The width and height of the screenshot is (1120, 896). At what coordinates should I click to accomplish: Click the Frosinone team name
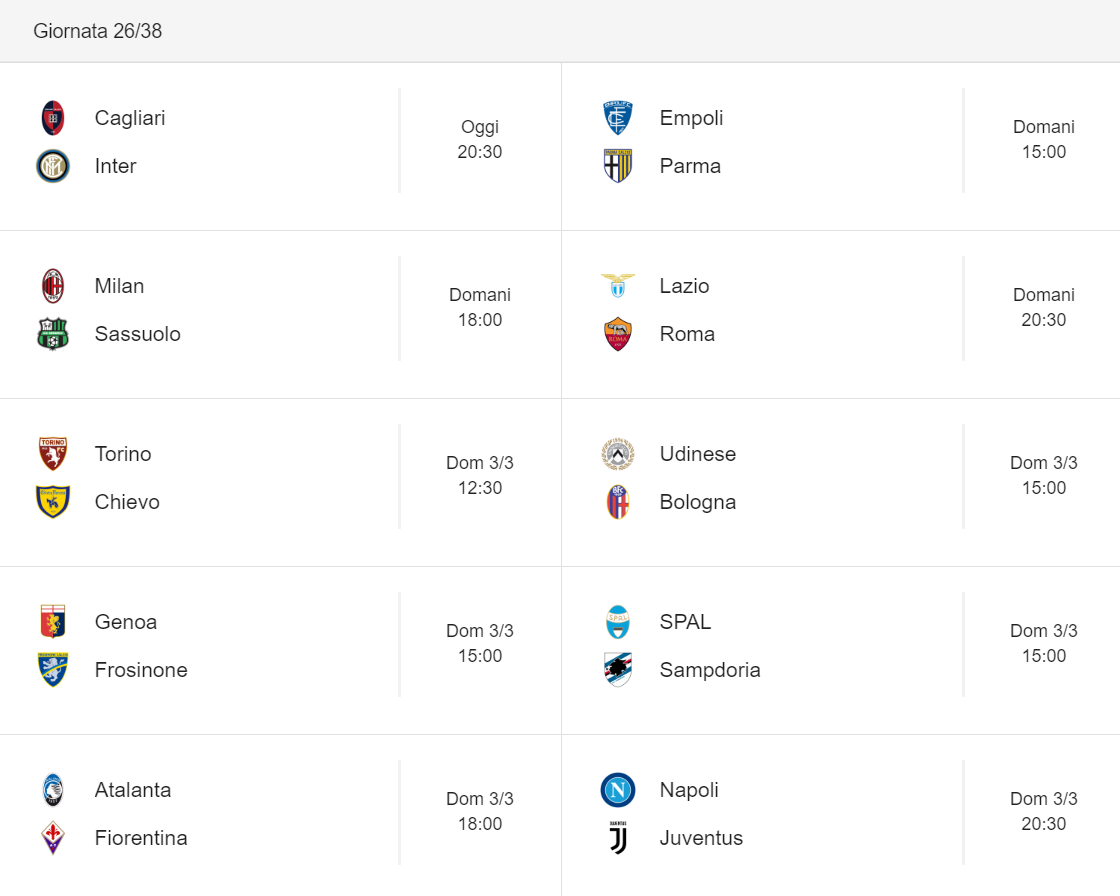click(x=141, y=669)
